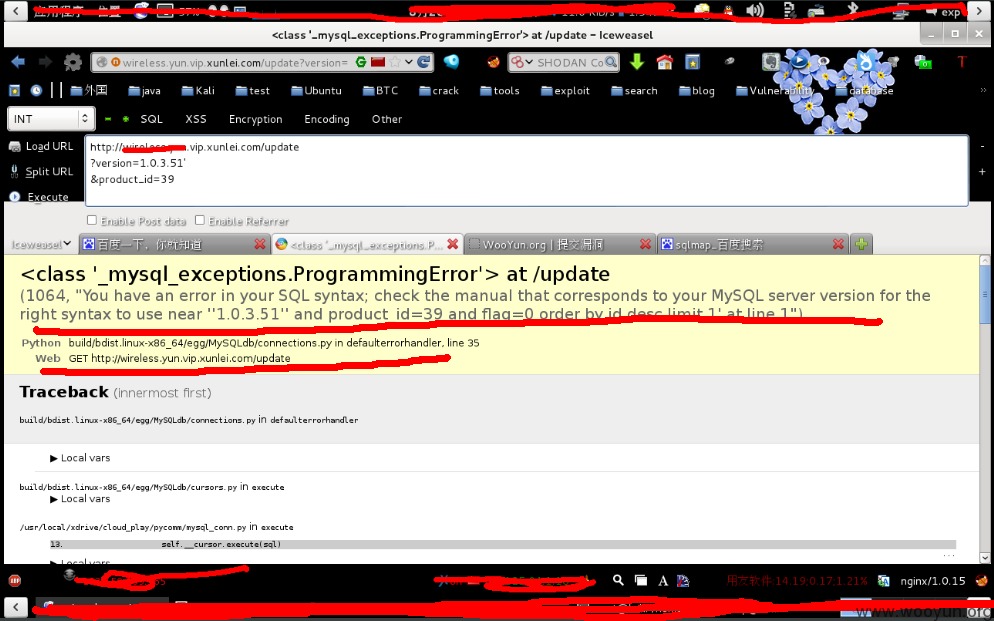
Task: Open the SQL HackBar menu
Action: click(x=152, y=119)
